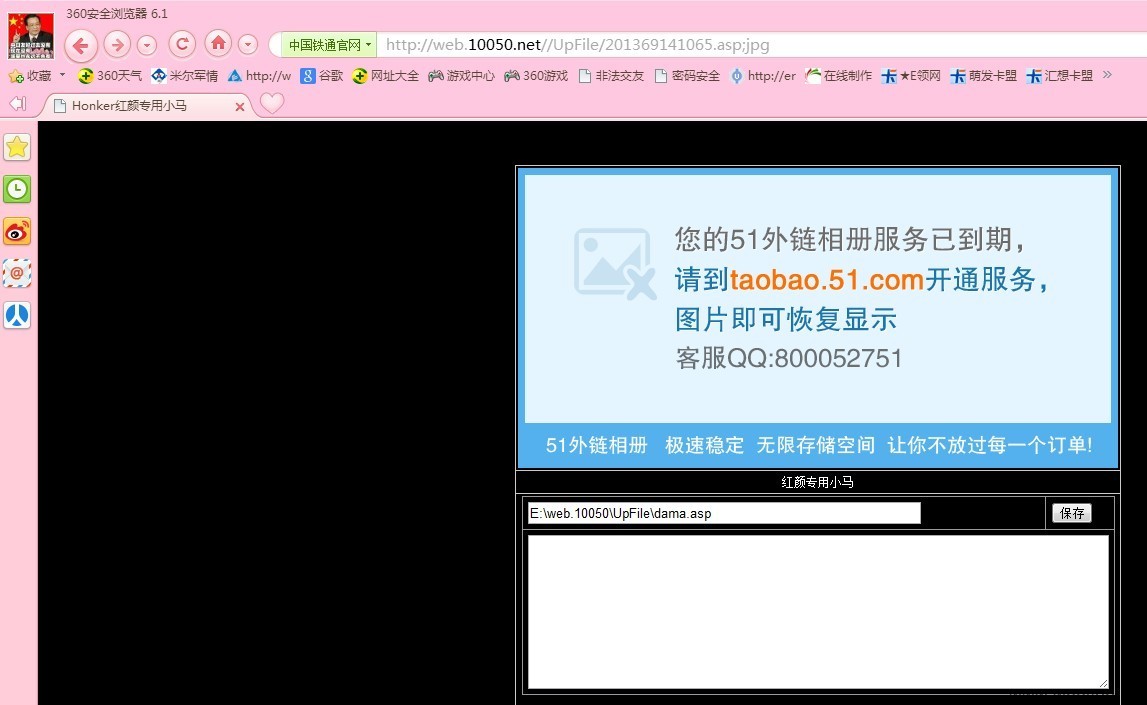Open the 网址大全 bookmark
This screenshot has height=705, width=1147.
[386, 75]
